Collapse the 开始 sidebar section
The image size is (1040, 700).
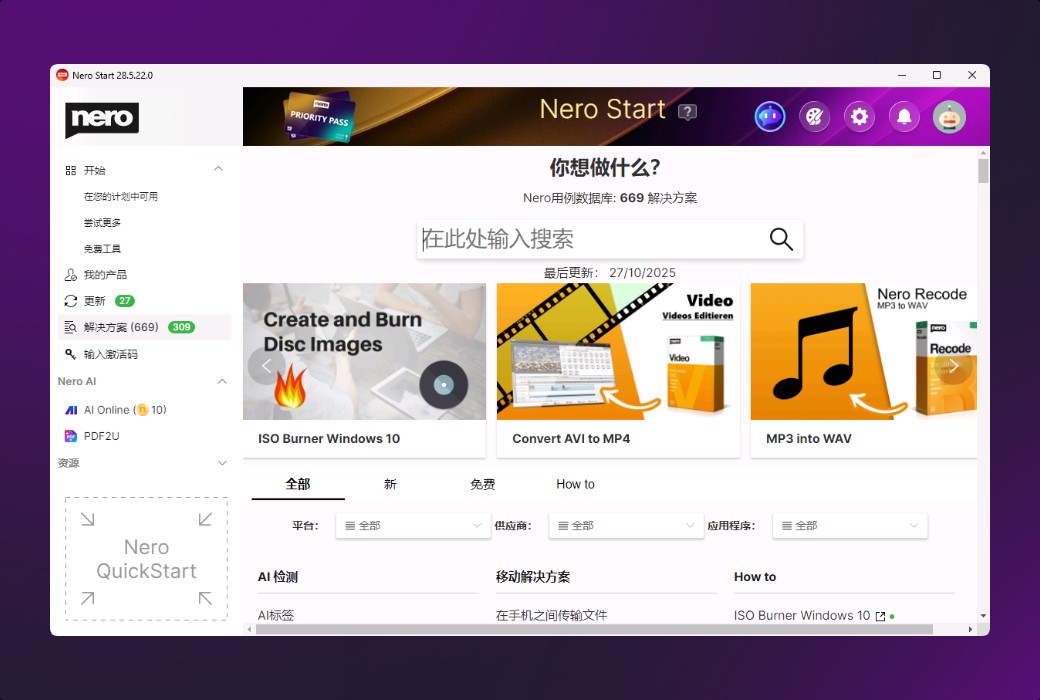(218, 169)
